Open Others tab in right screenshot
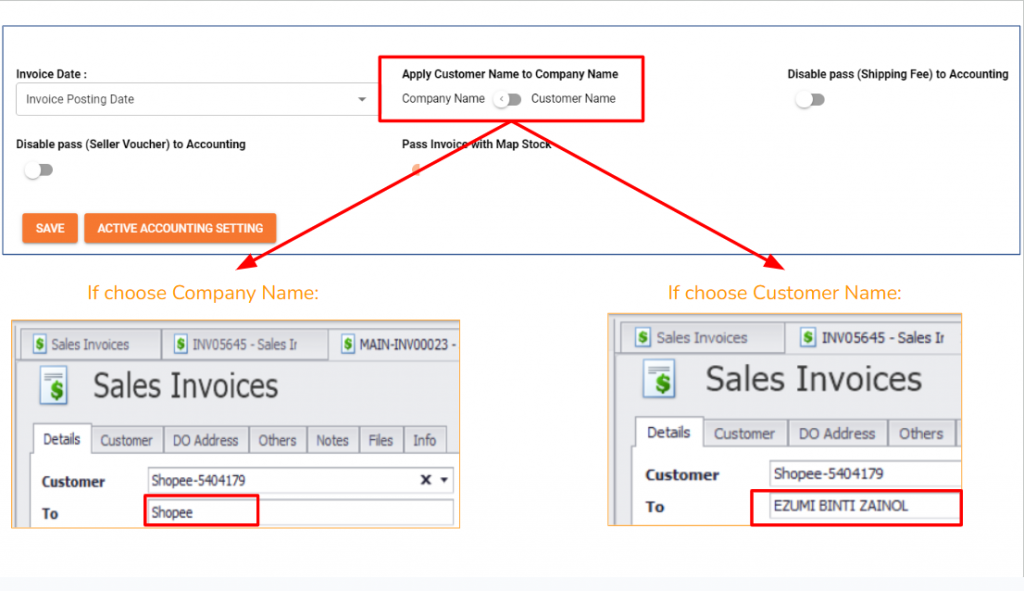Image resolution: width=1024 pixels, height=591 pixels. coord(921,434)
